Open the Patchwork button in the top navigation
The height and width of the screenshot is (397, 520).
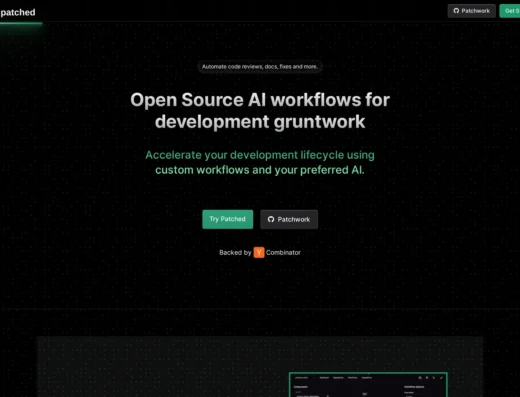(472, 11)
